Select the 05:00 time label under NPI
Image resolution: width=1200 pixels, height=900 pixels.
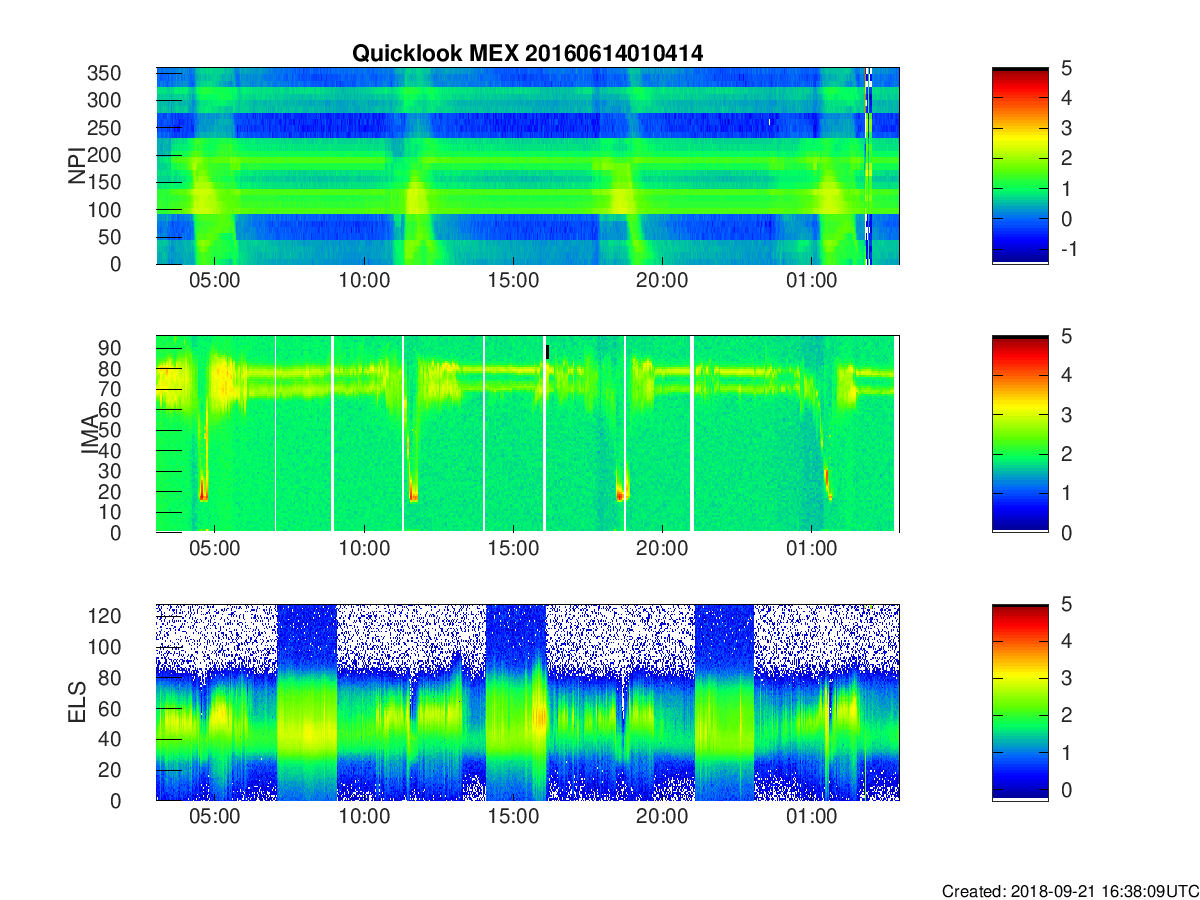click(215, 281)
